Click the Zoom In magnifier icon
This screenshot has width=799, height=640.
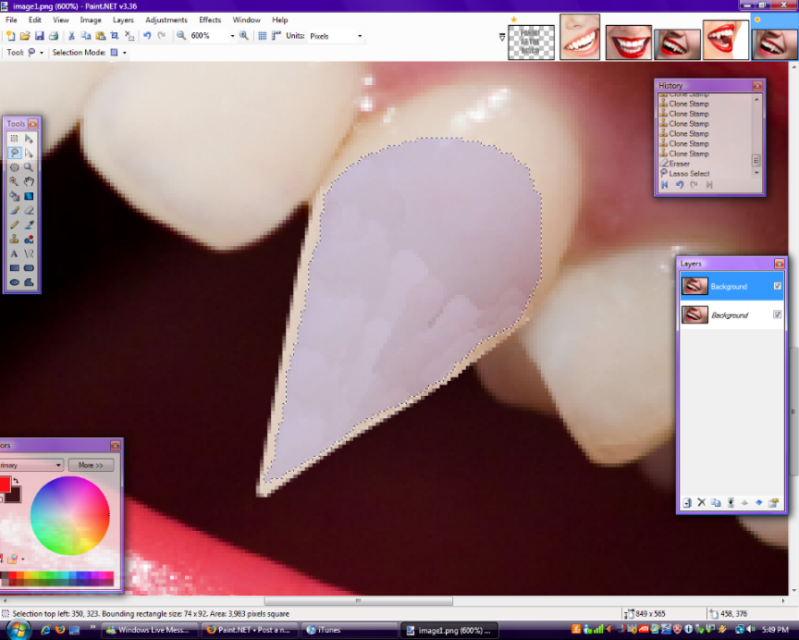click(244, 36)
